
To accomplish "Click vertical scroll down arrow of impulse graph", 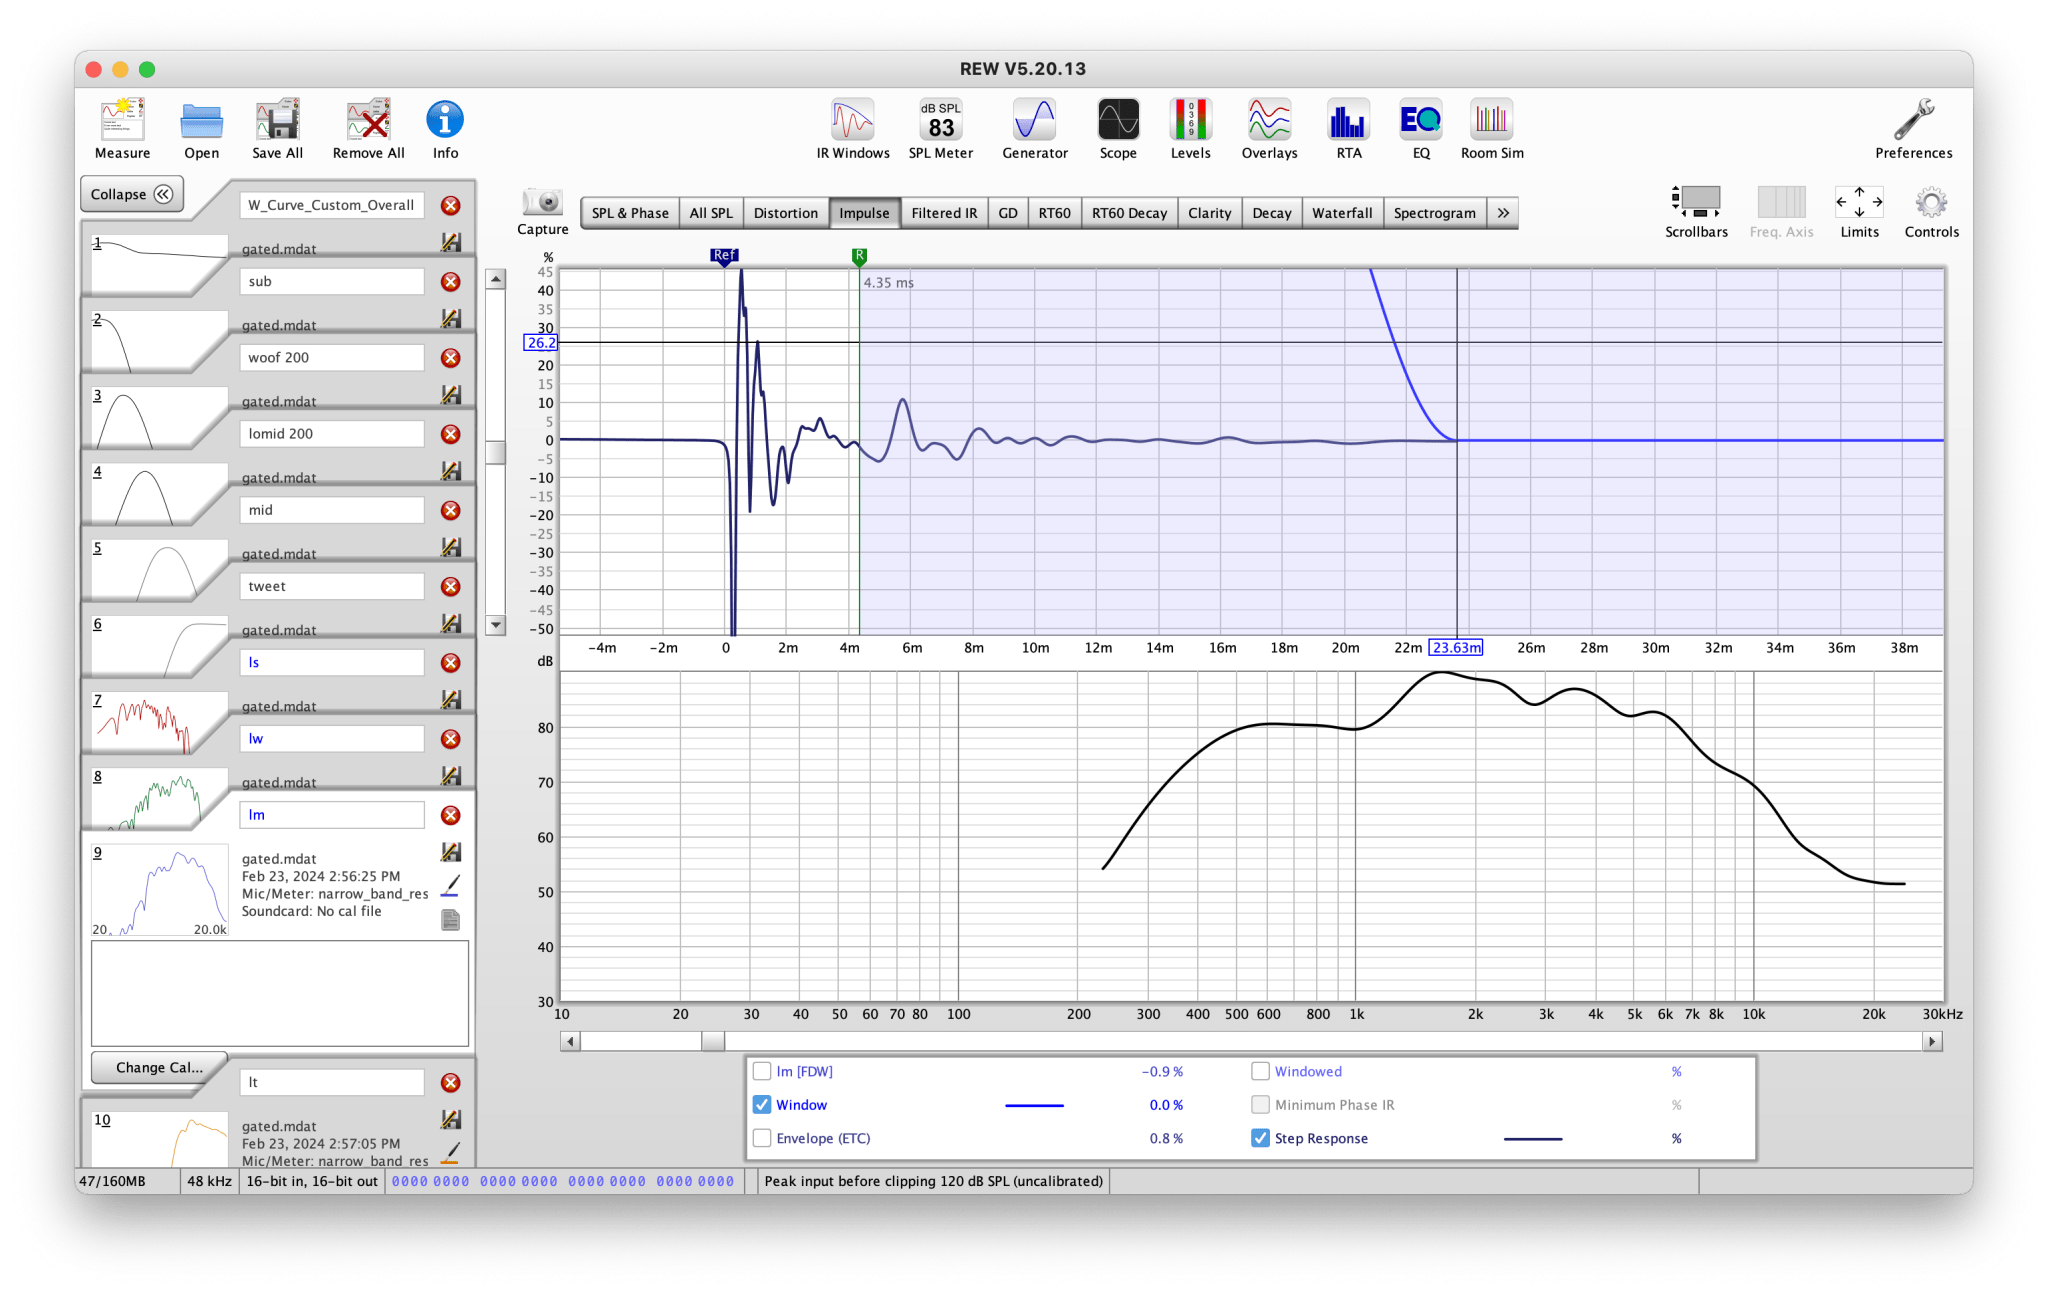I will tap(495, 625).
